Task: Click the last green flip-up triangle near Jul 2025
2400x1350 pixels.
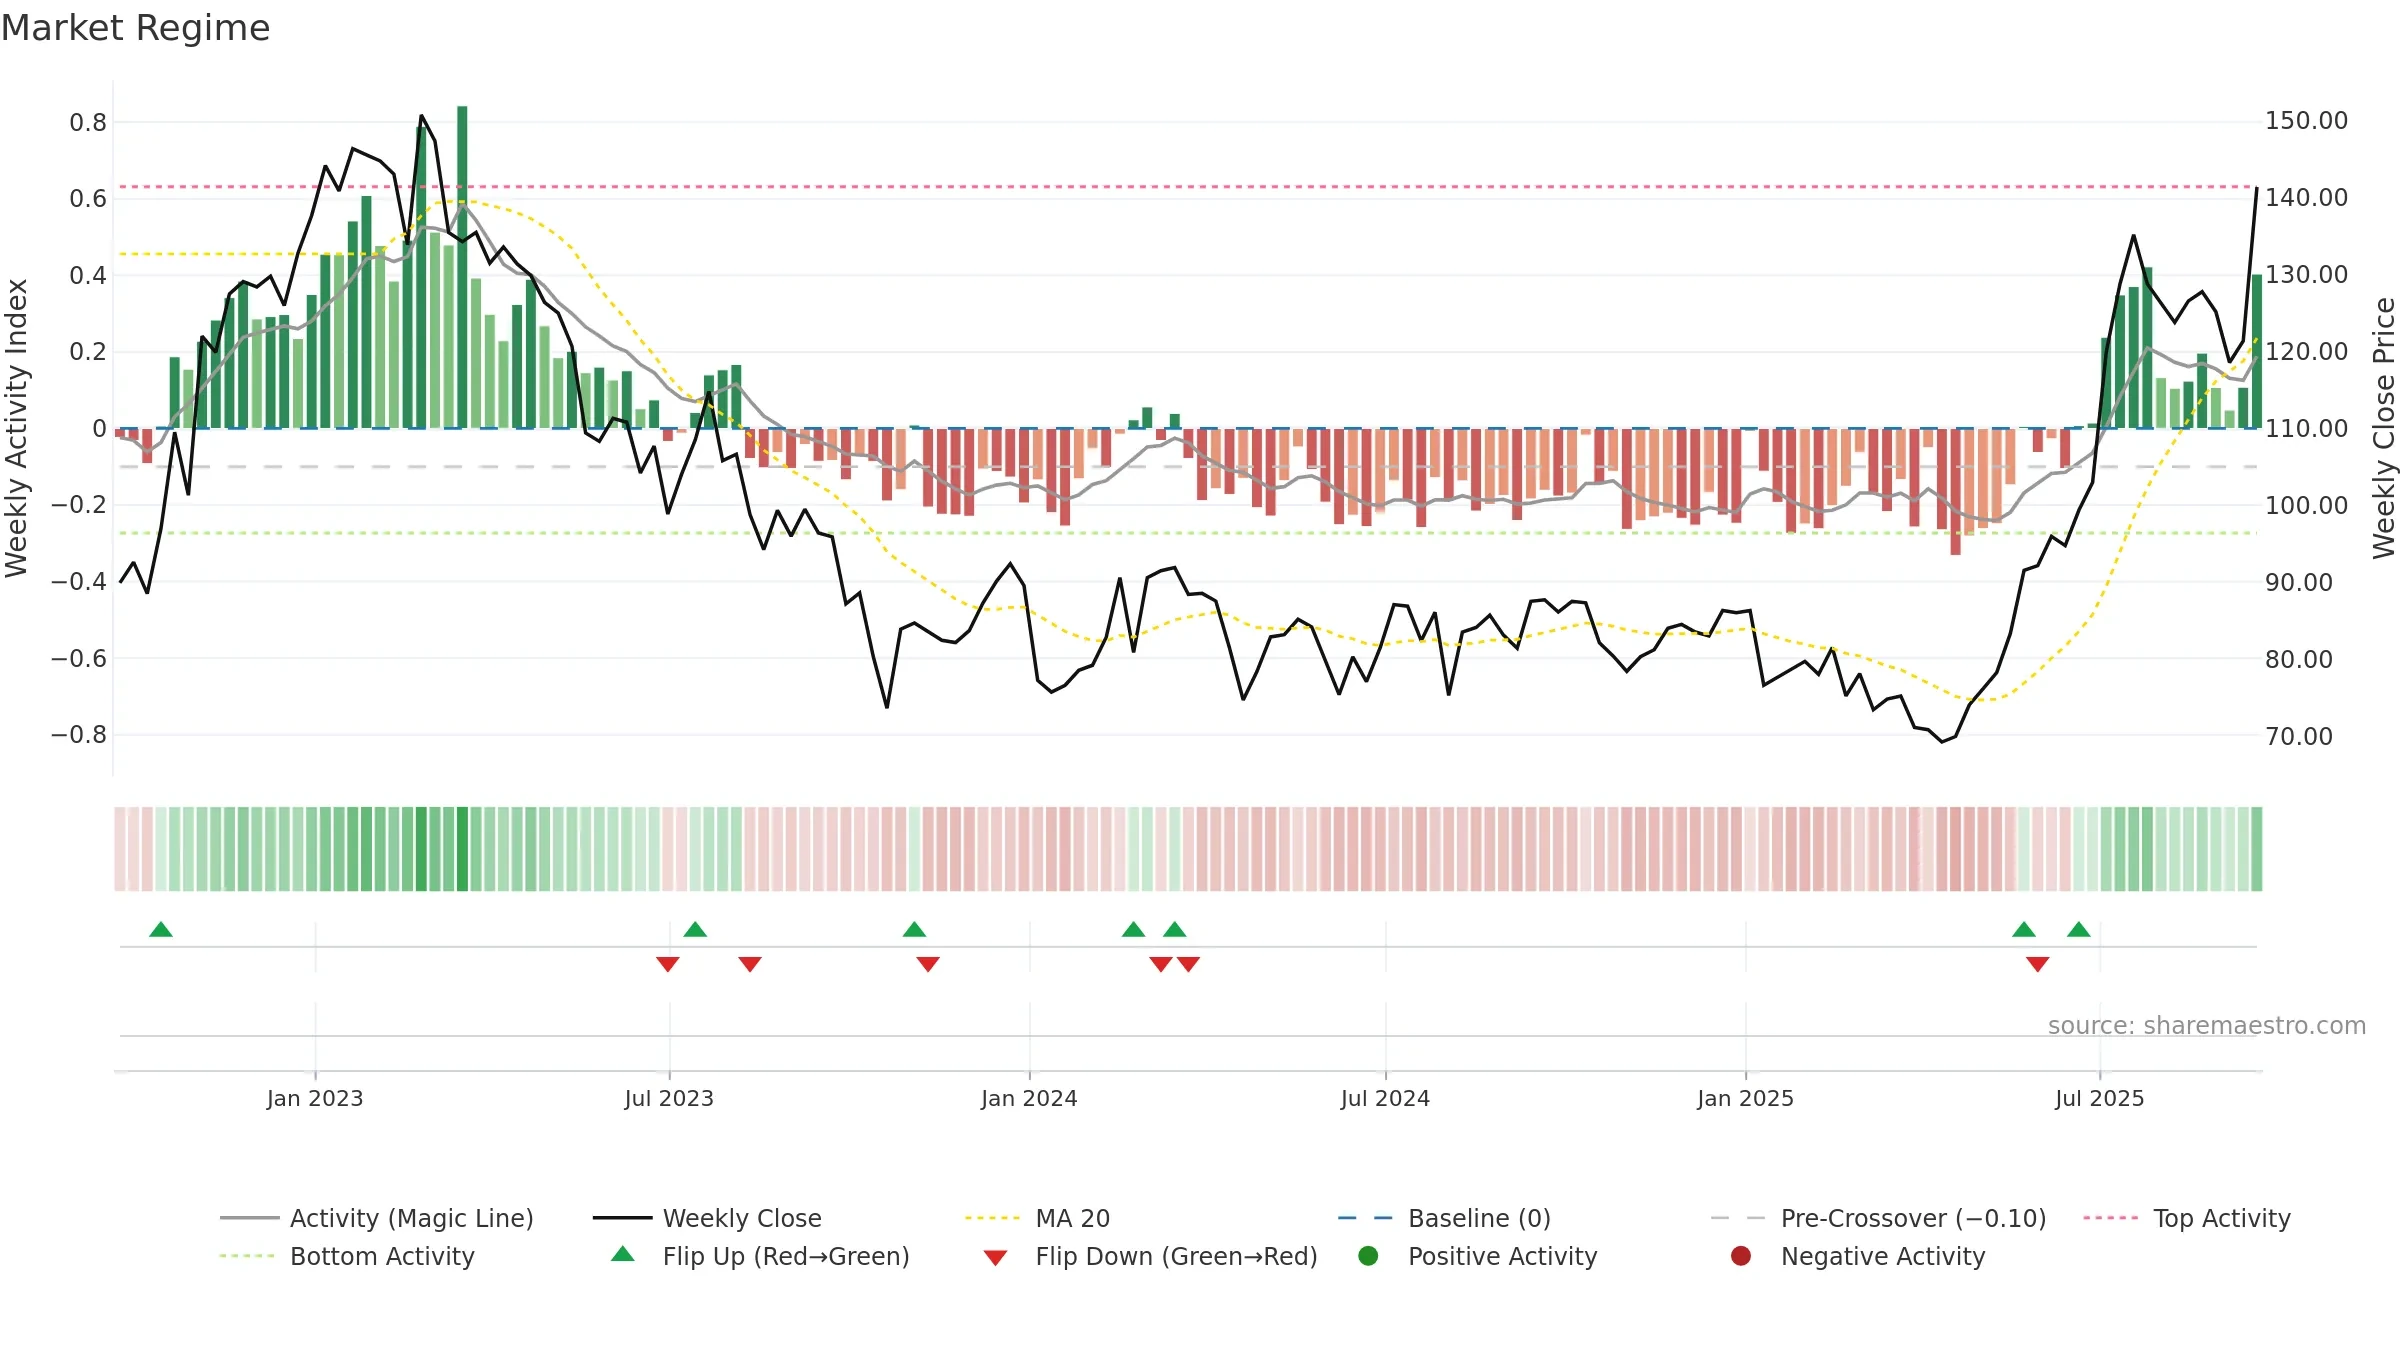Action: pyautogui.click(x=2079, y=930)
